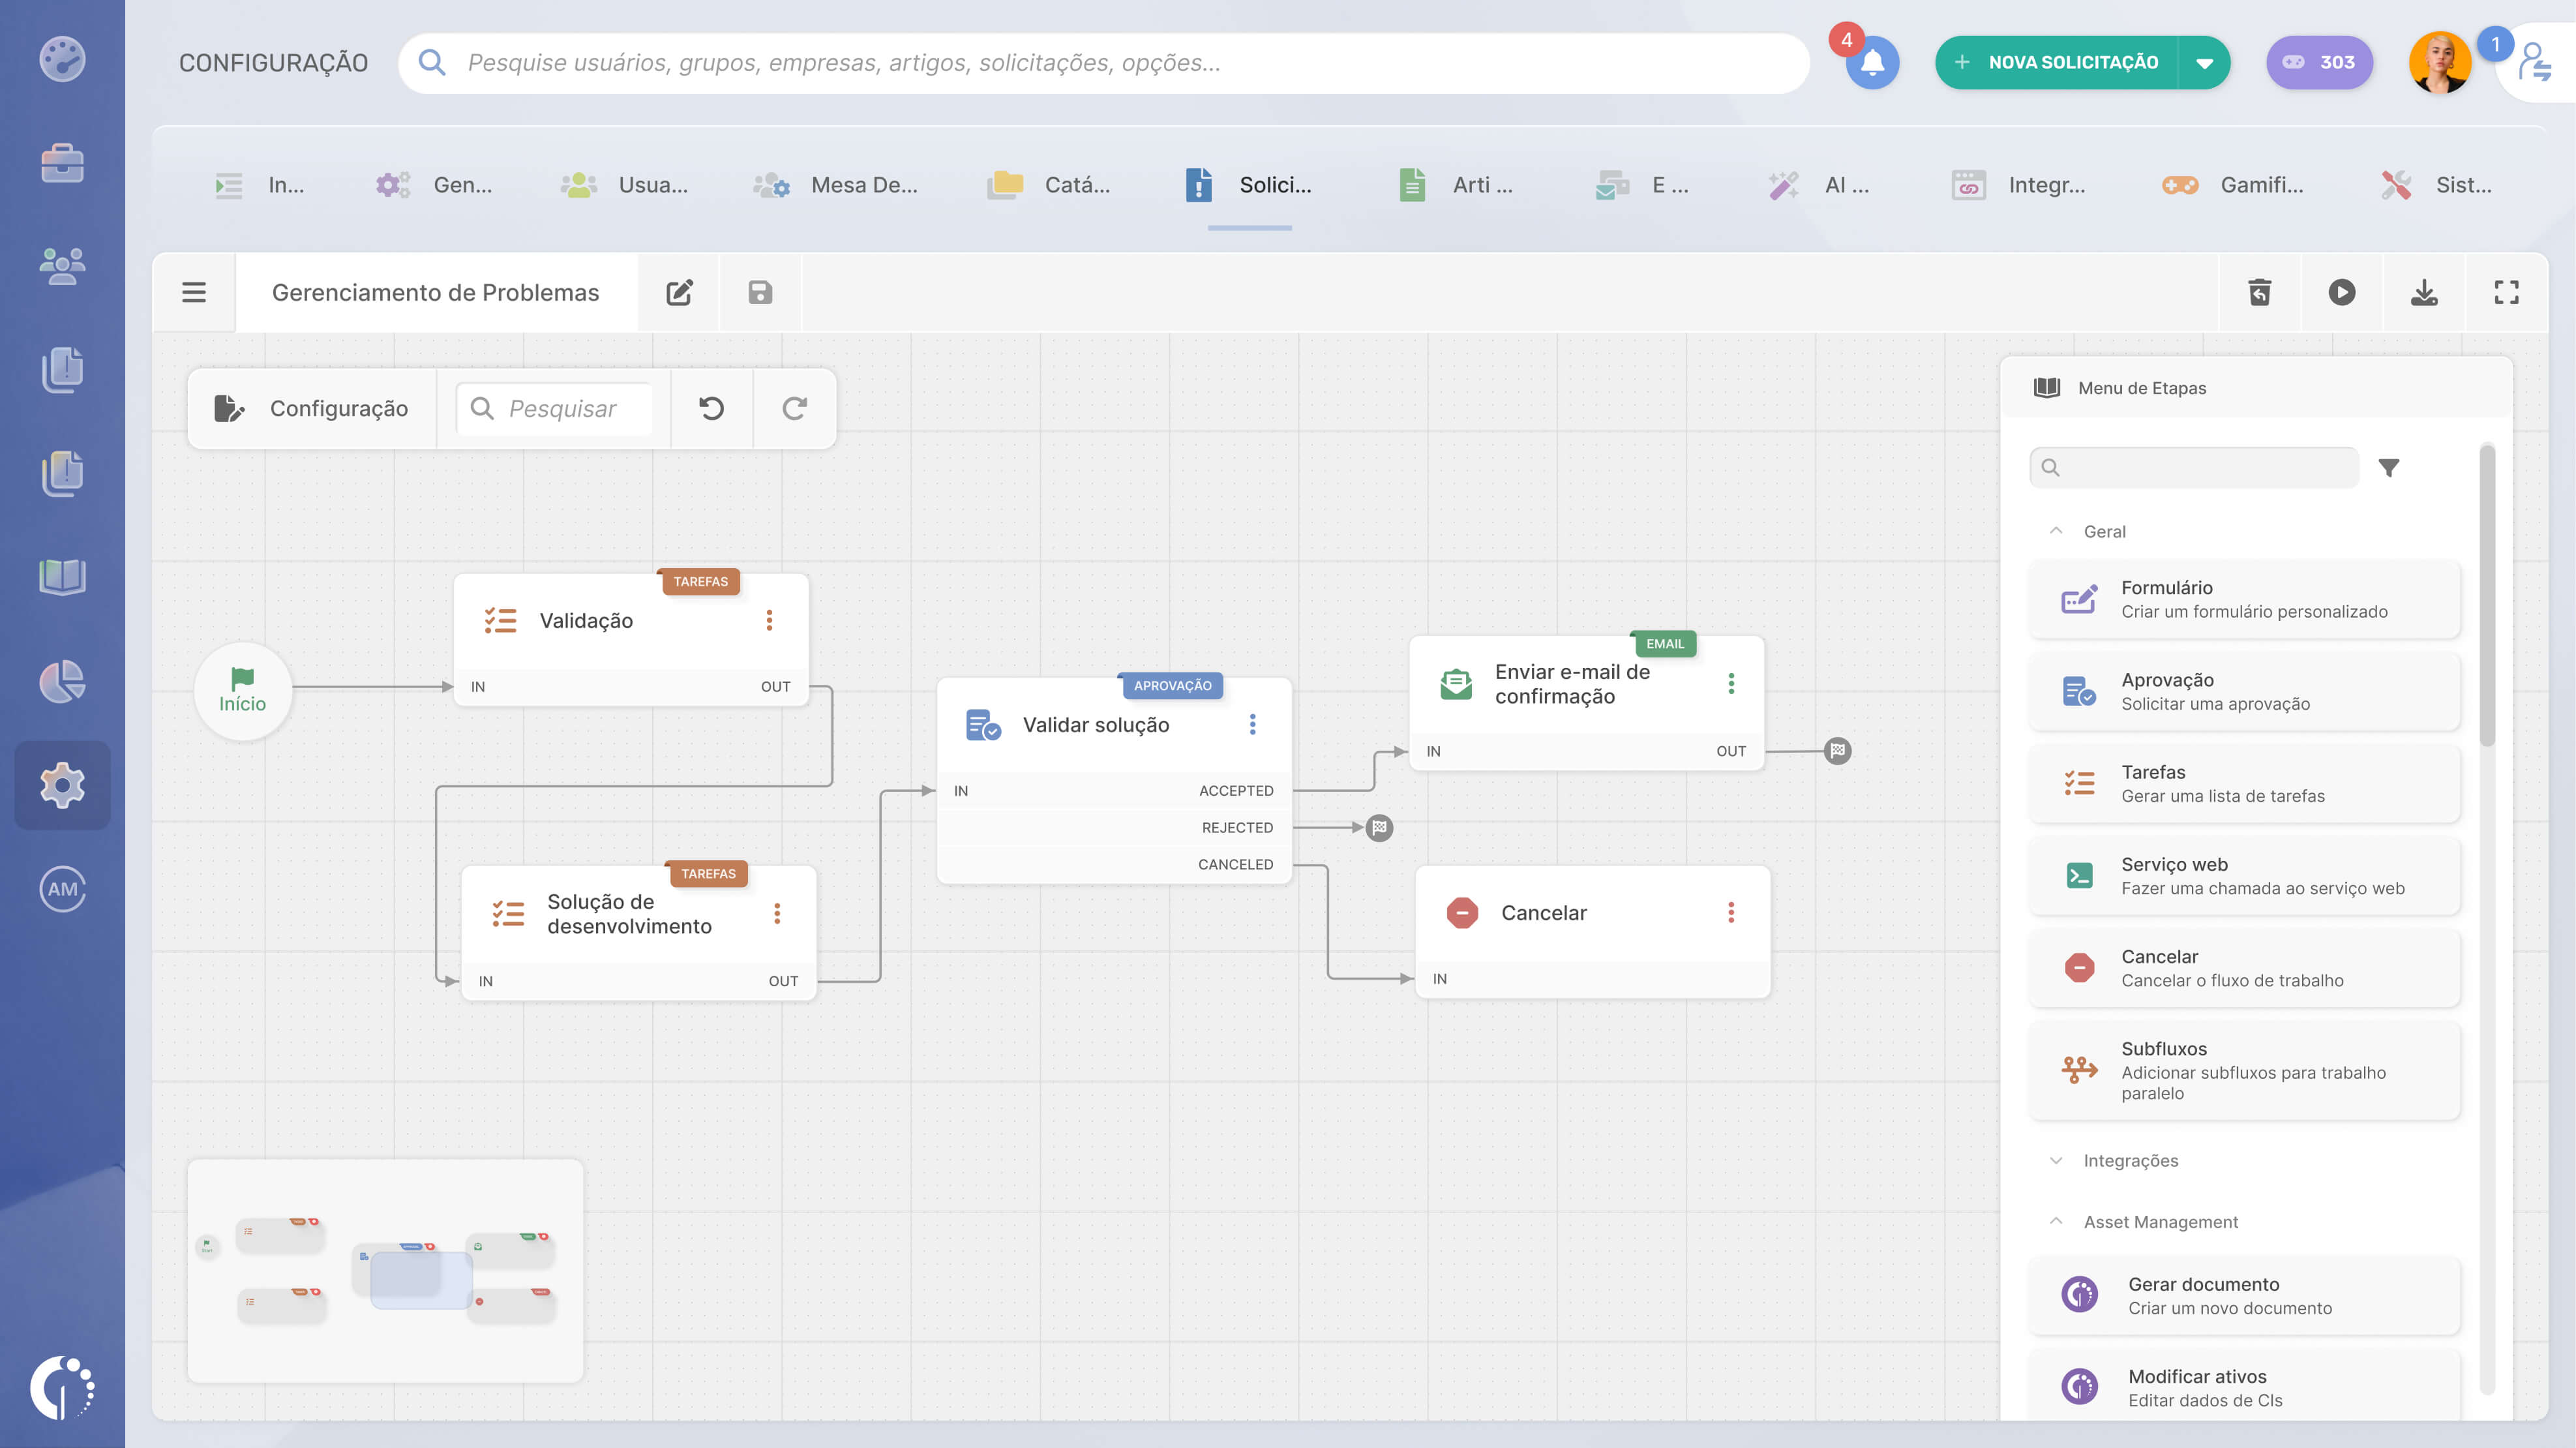The height and width of the screenshot is (1448, 2576).
Task: Open options menu of Validar solução node
Action: (x=1252, y=724)
